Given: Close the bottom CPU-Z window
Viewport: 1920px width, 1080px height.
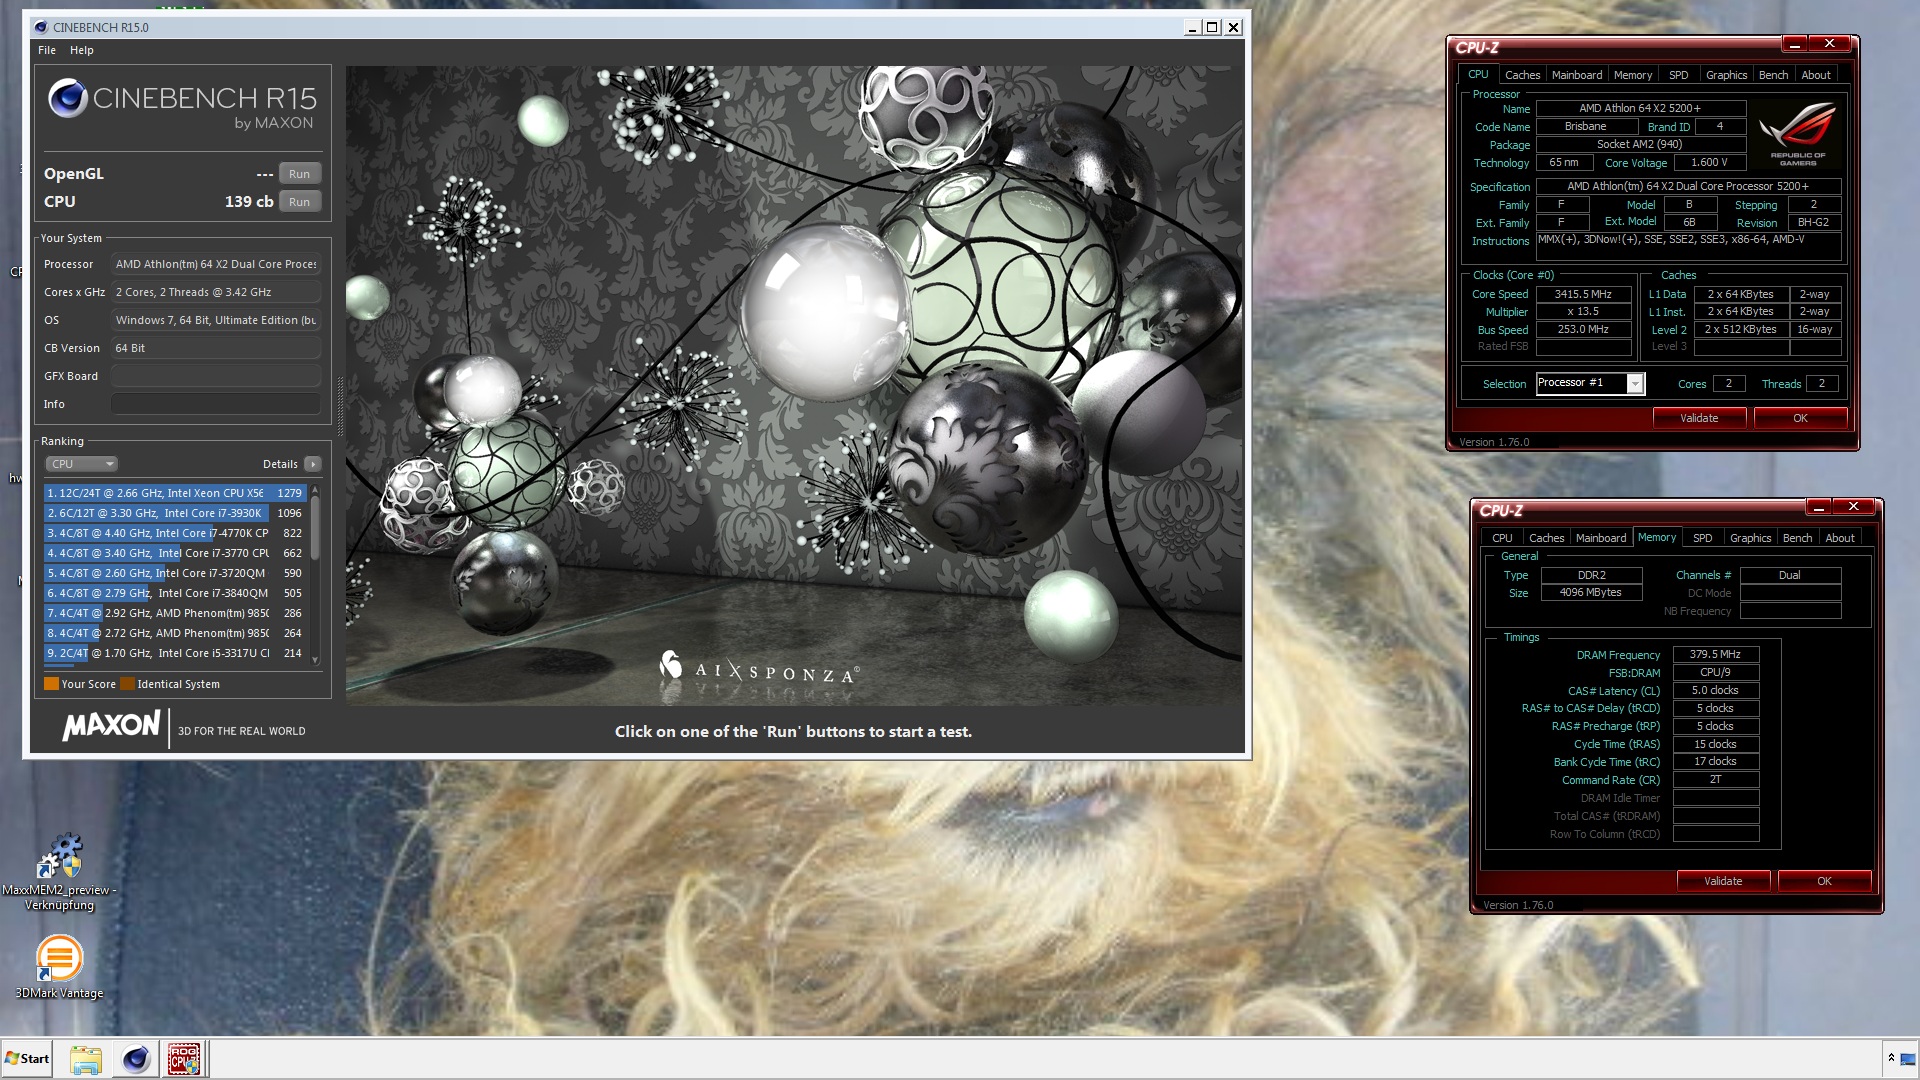Looking at the screenshot, I should pyautogui.click(x=1854, y=507).
